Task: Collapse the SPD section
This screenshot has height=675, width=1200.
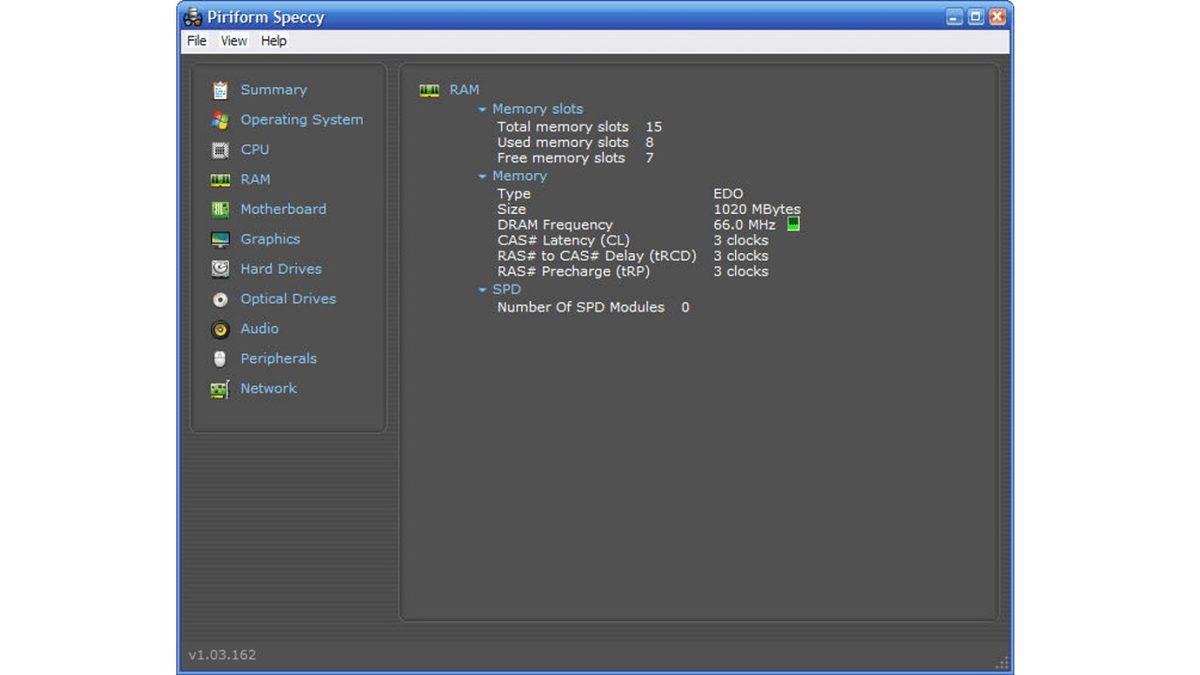Action: pos(482,290)
